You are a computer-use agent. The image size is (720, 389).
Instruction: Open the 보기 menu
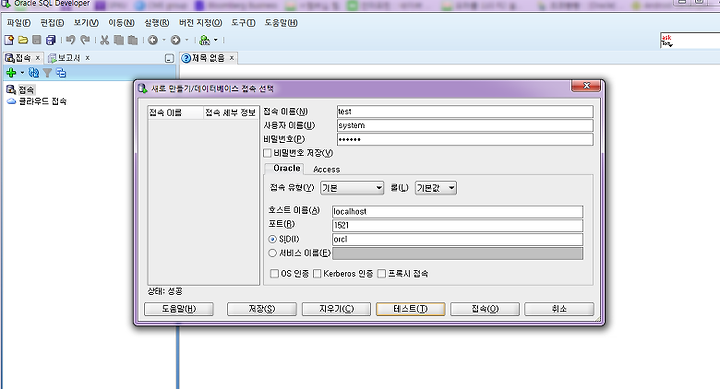pyautogui.click(x=86, y=23)
